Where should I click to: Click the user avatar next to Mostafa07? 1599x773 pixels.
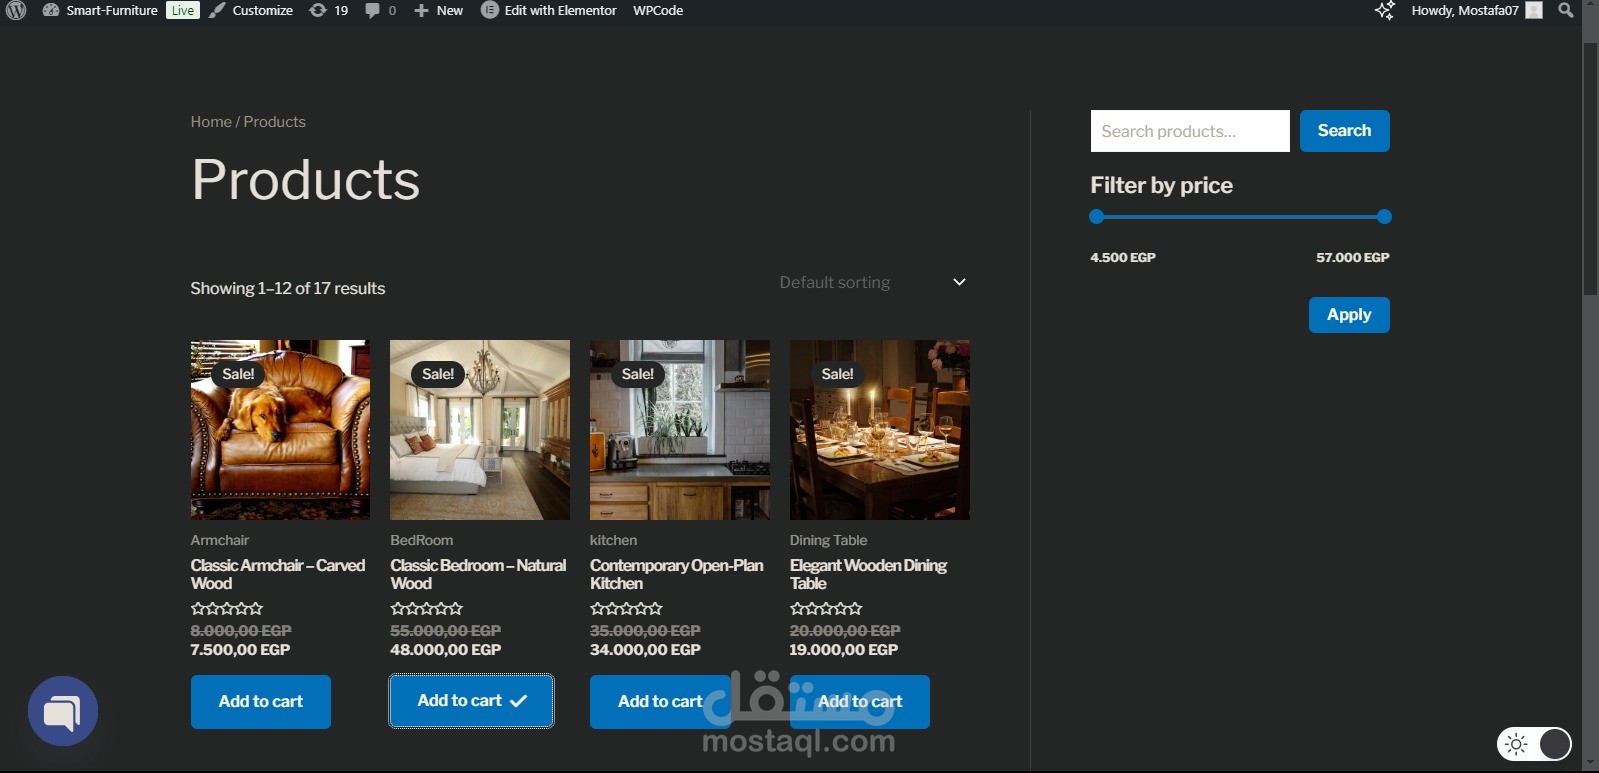click(x=1534, y=10)
